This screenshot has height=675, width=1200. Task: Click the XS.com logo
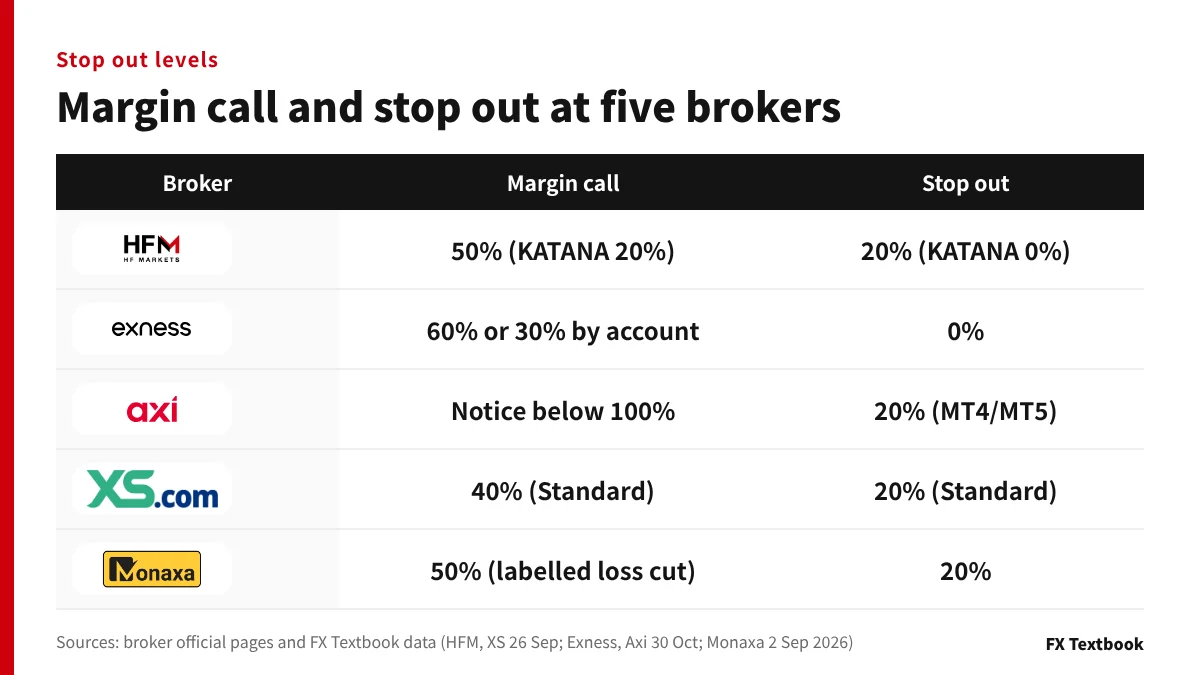coord(152,489)
